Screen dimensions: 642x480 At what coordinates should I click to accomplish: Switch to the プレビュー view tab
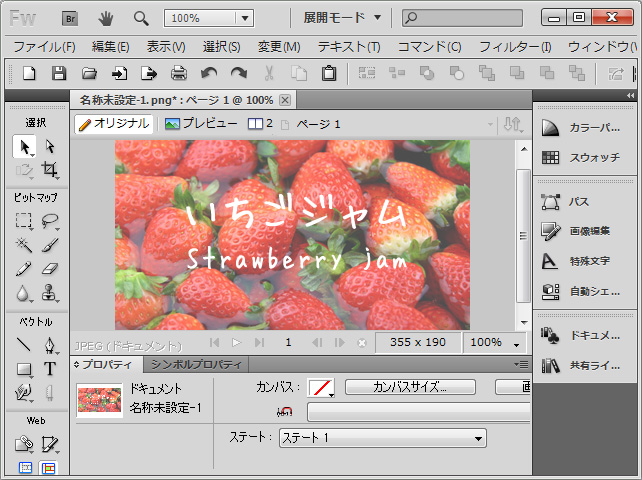[201, 124]
